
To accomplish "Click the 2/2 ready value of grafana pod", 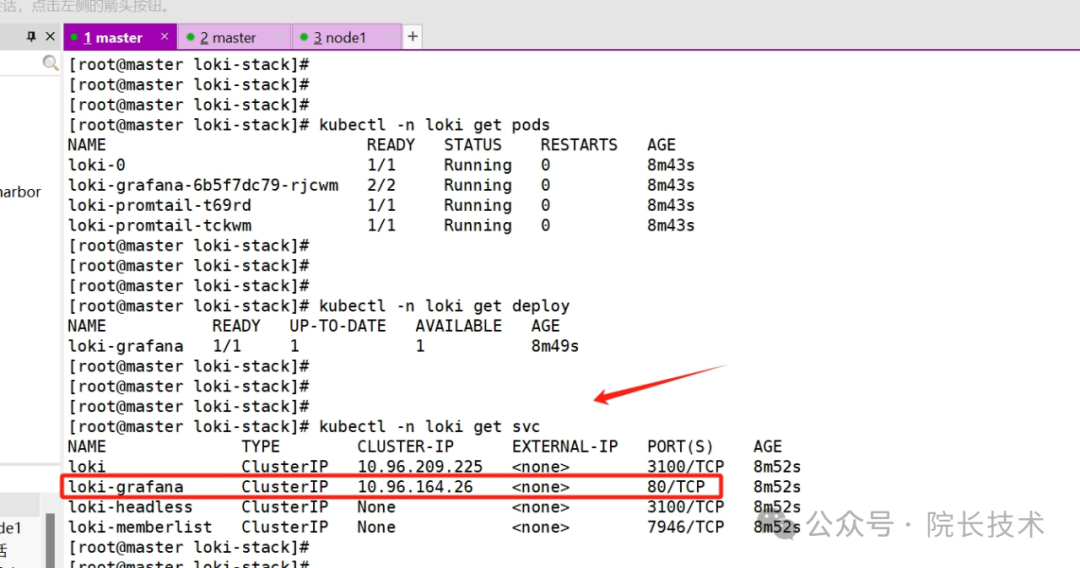I will click(x=382, y=185).
